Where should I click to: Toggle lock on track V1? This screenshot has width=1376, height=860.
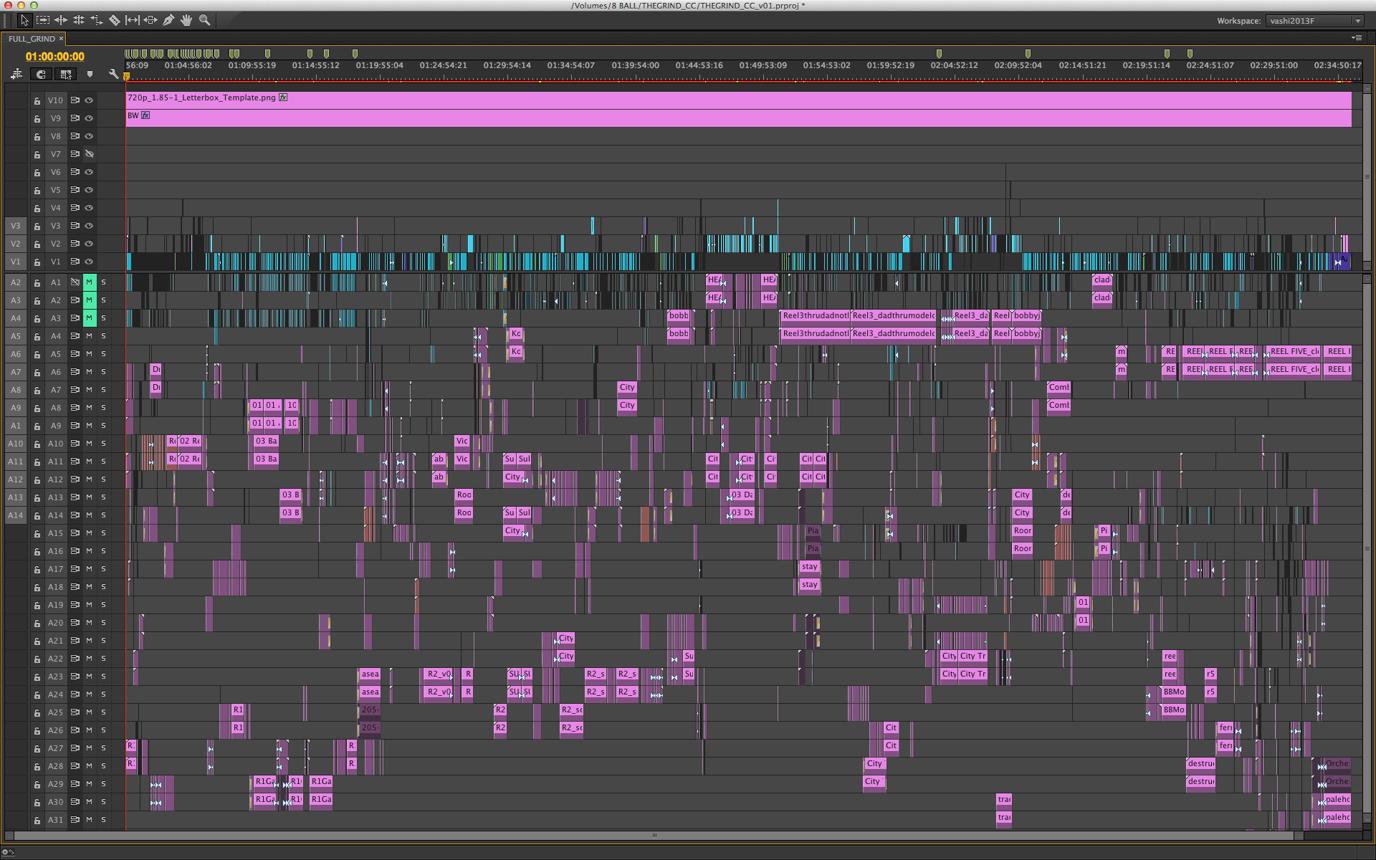(37, 262)
